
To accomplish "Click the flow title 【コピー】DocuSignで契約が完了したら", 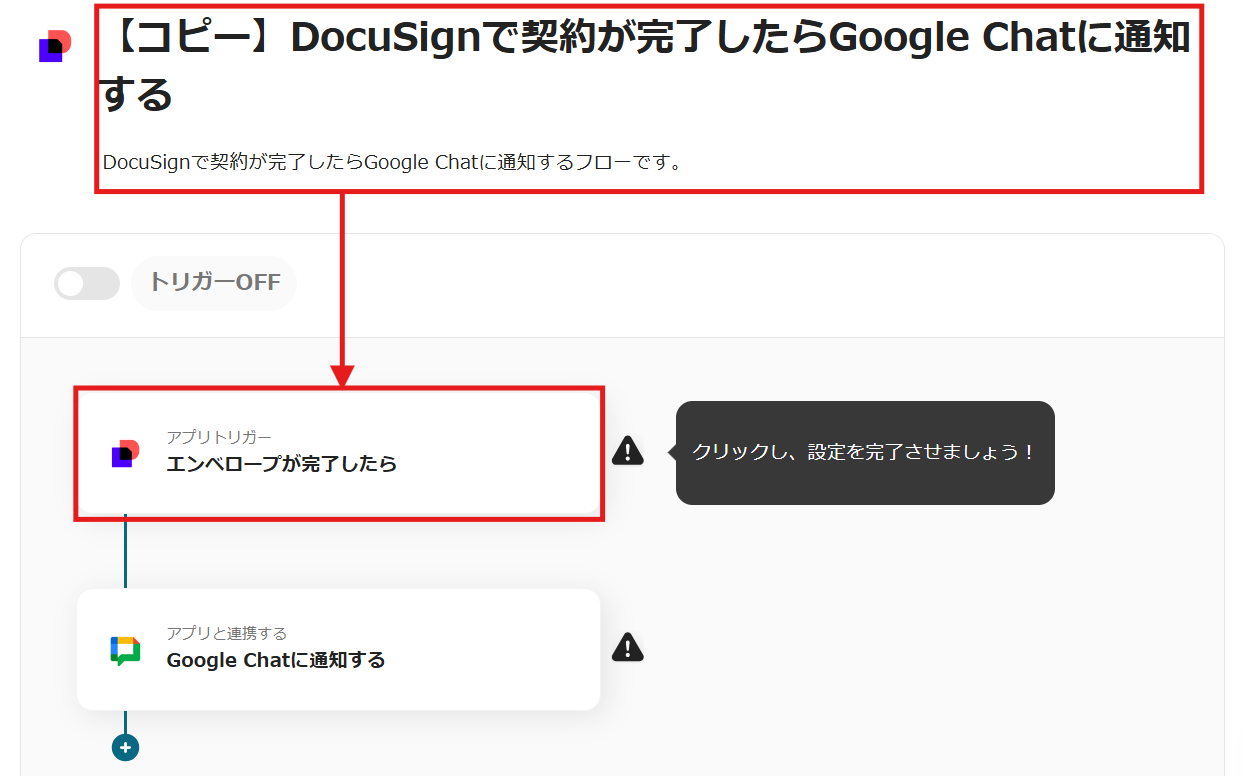I will (x=646, y=66).
